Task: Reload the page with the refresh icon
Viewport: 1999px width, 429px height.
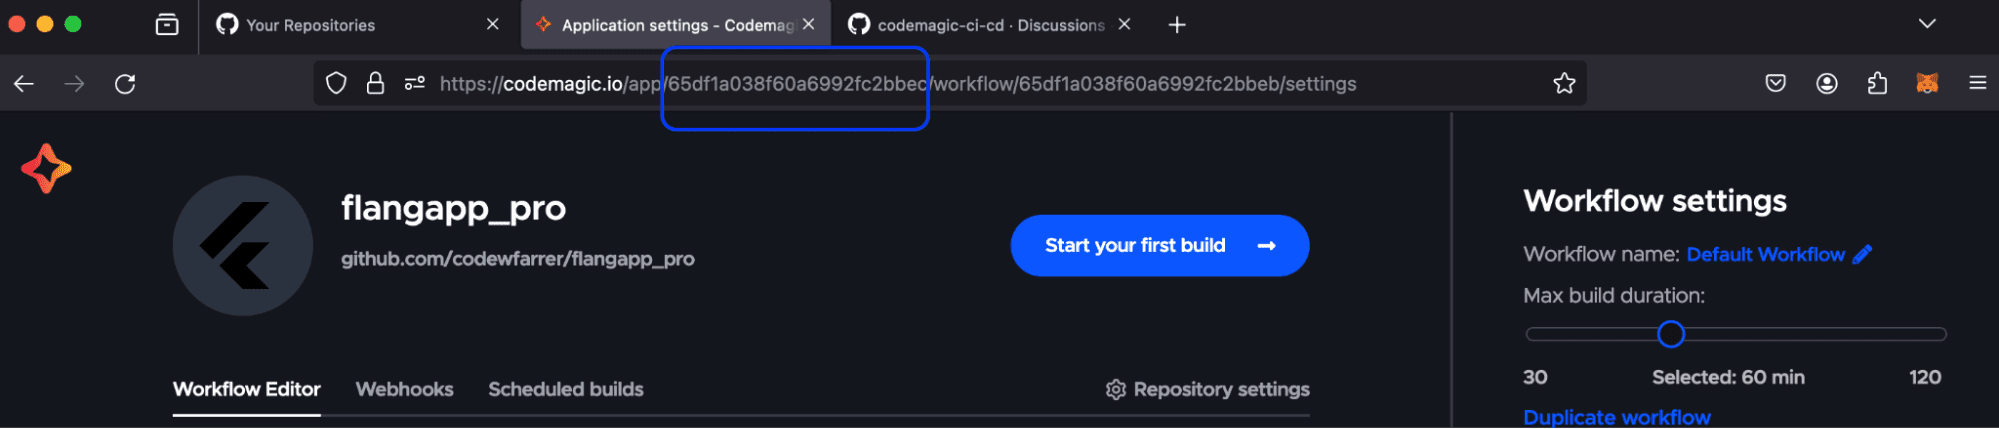Action: [x=125, y=84]
